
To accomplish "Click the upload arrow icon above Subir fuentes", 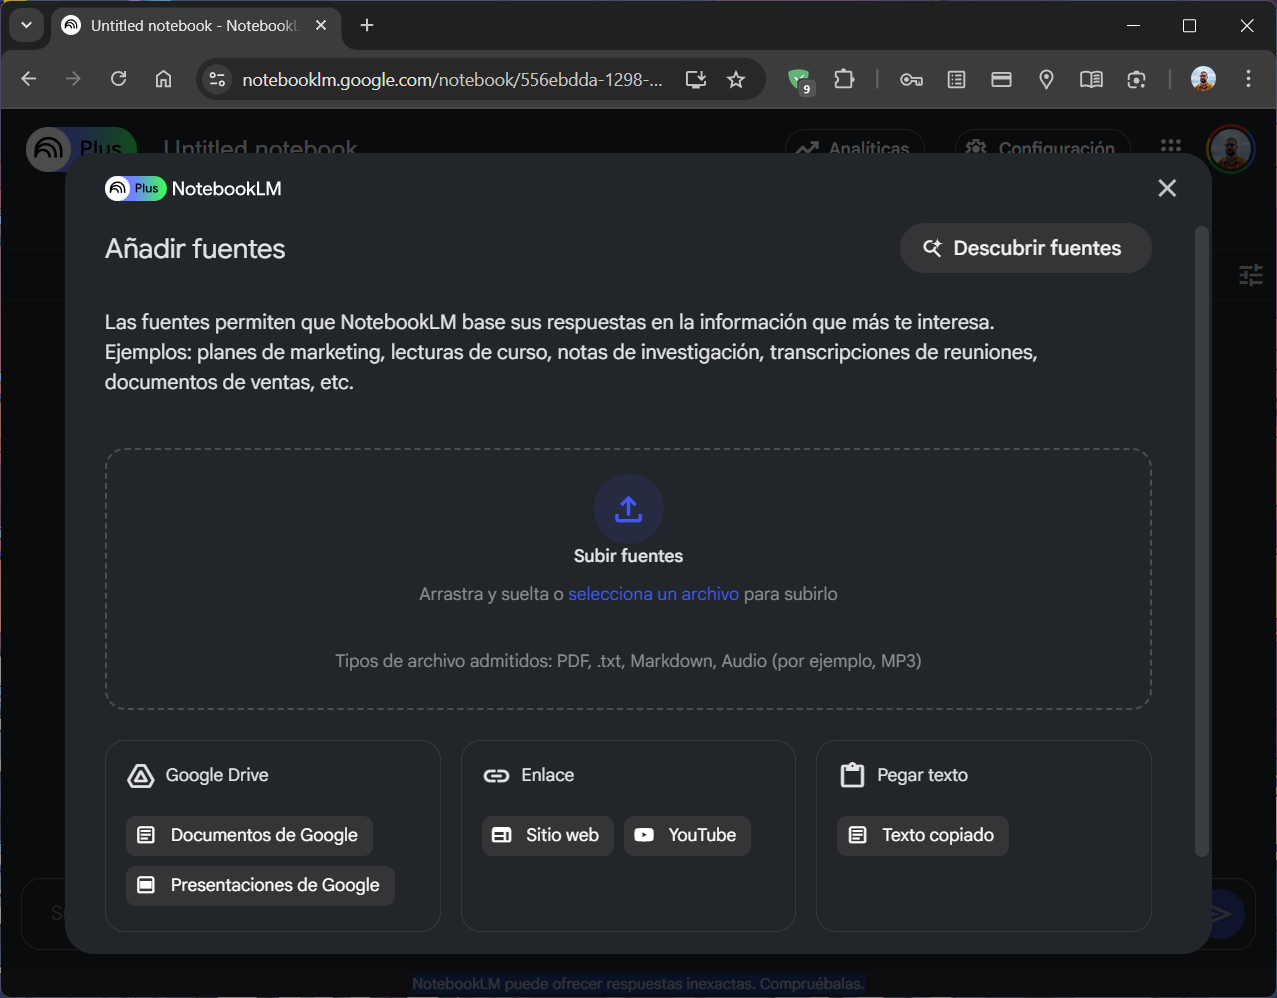I will 628,509.
